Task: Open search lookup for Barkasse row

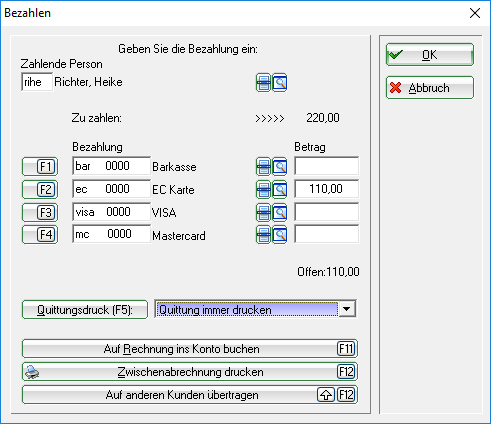Action: click(280, 166)
